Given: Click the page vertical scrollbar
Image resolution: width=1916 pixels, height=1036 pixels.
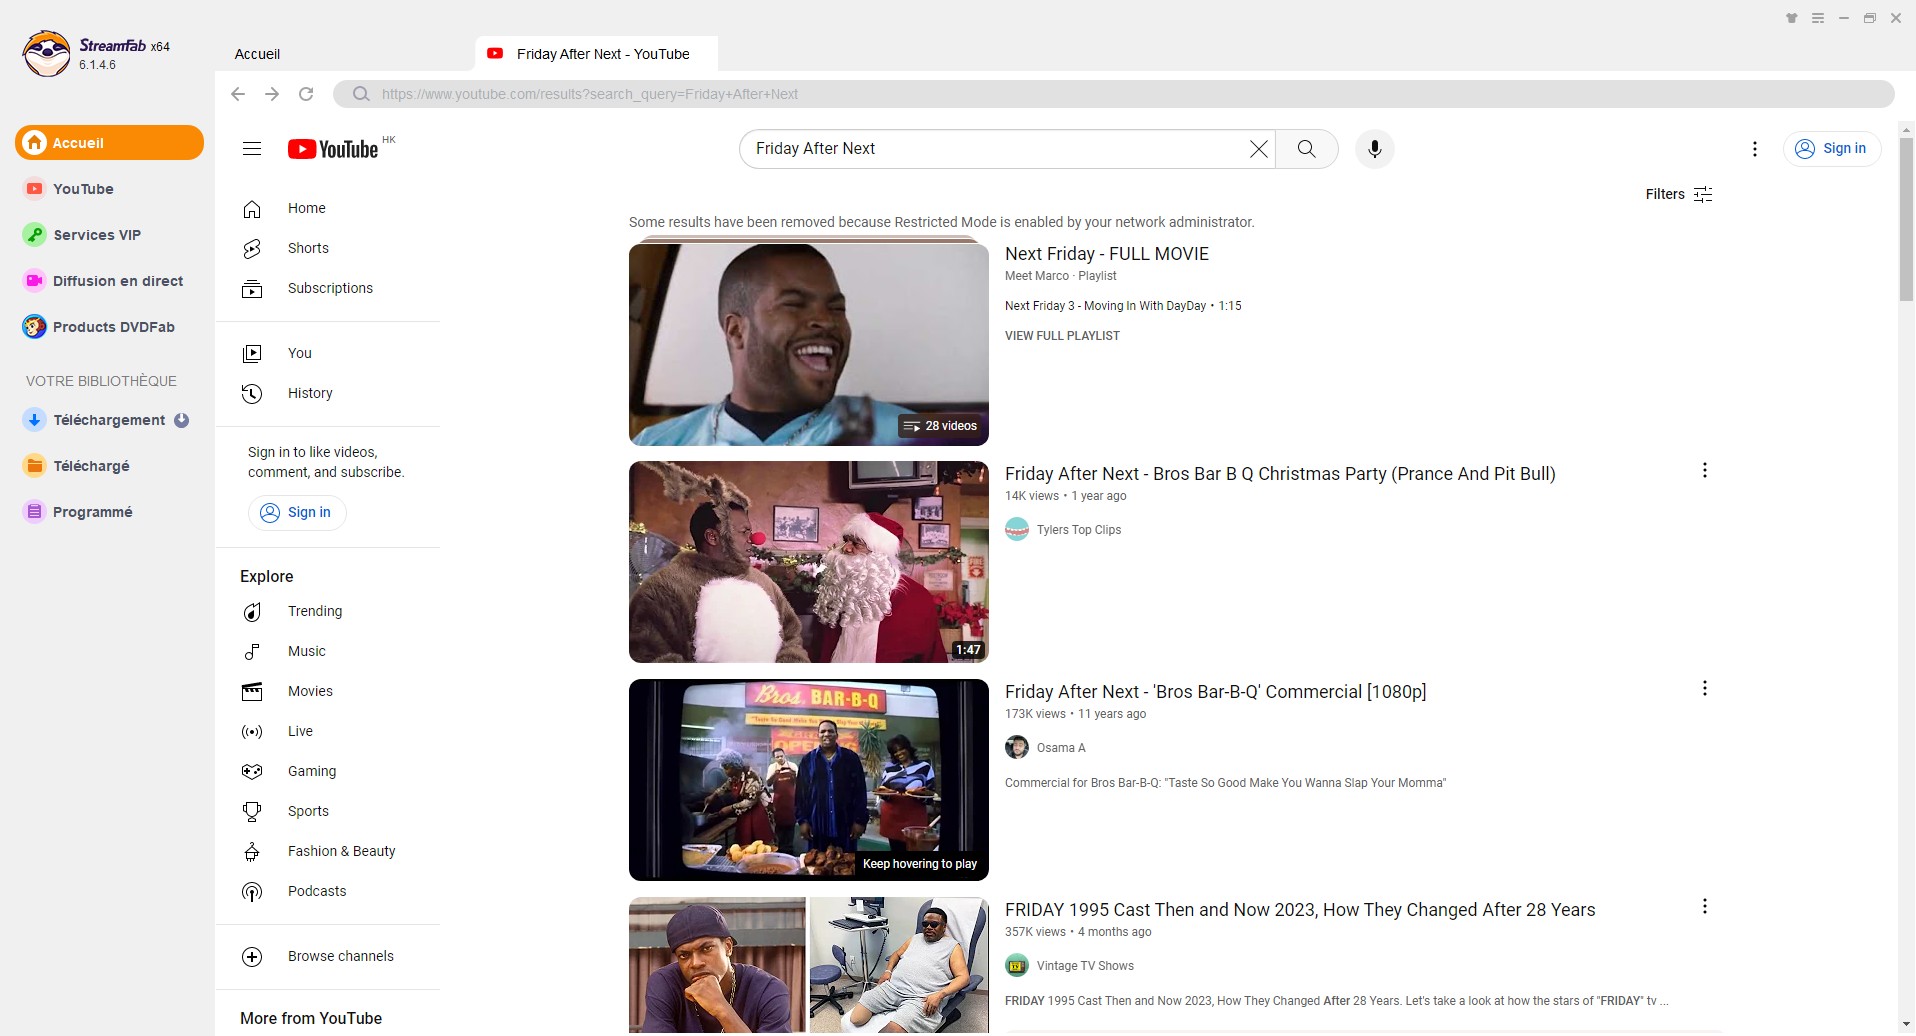Looking at the screenshot, I should pos(1906,220).
